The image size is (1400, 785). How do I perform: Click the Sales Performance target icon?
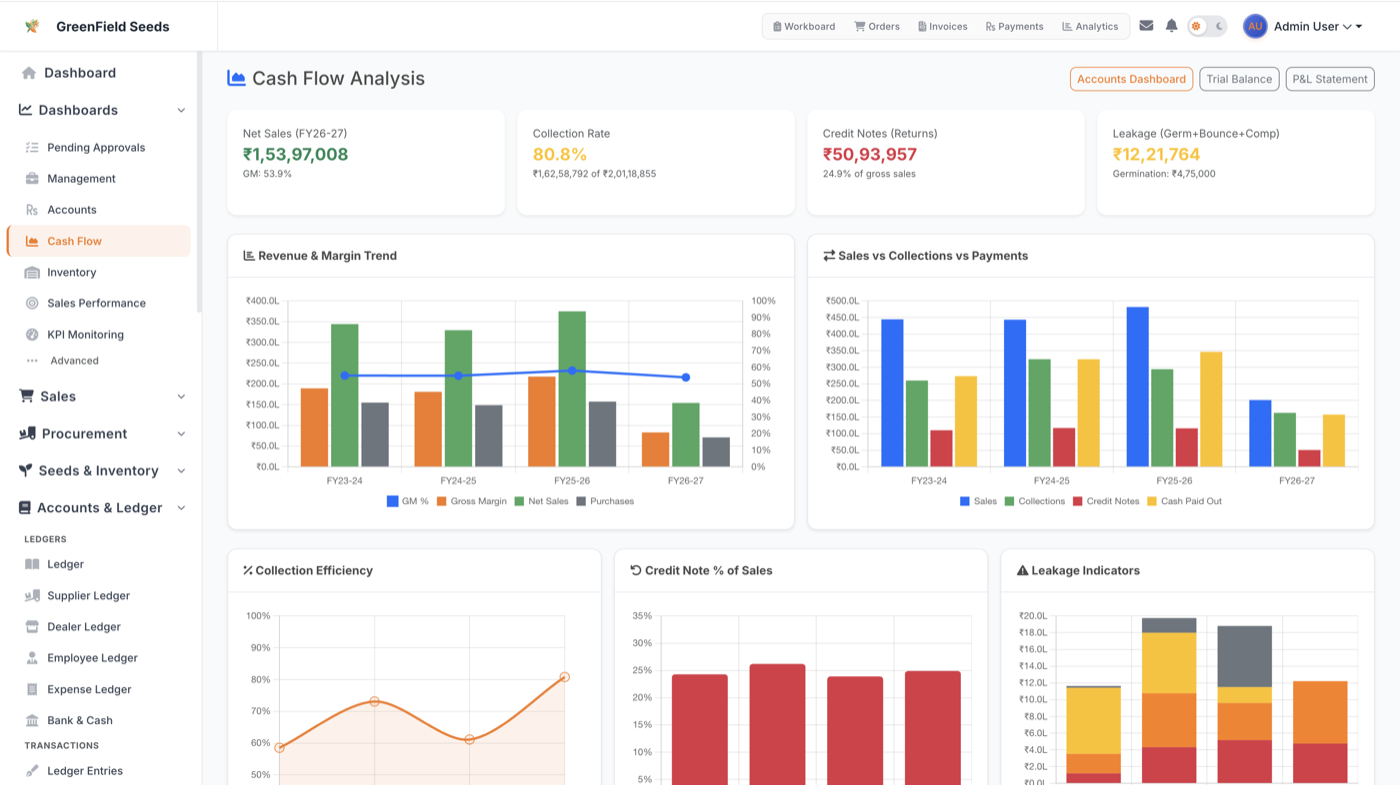coord(32,303)
